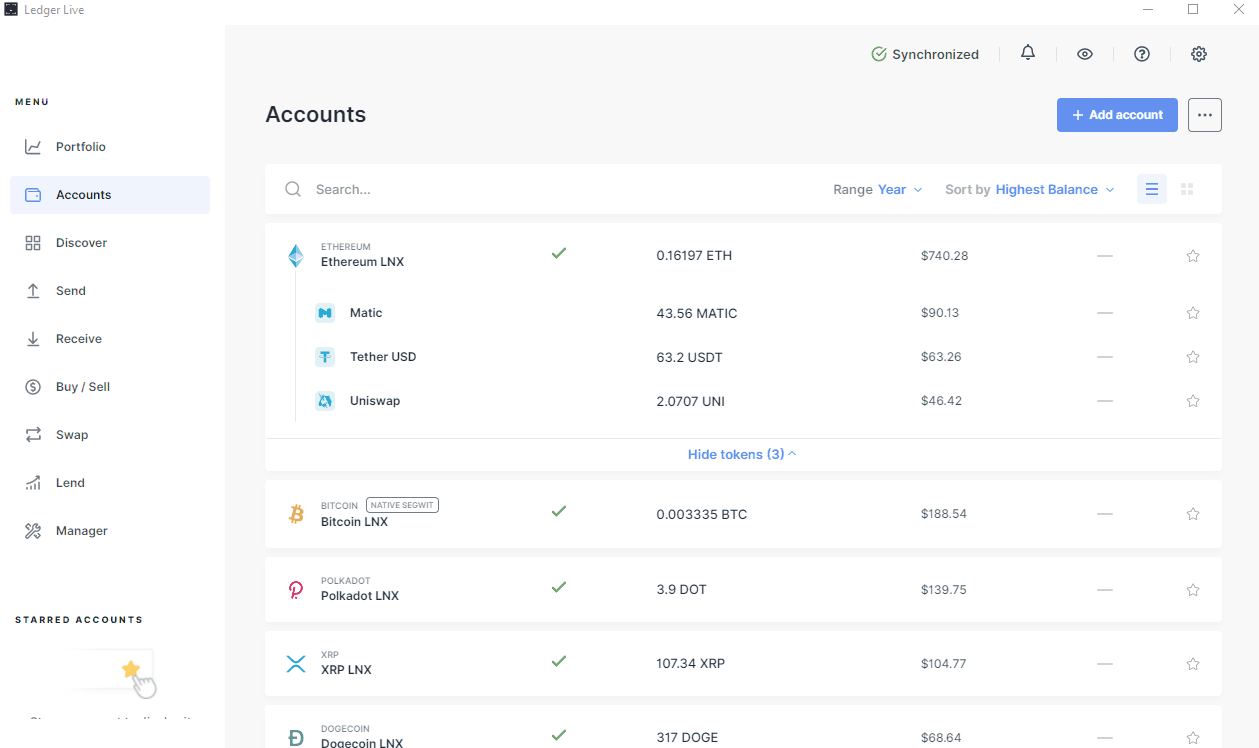The image size is (1259, 748).
Task: Click the Buy / Sell dollar icon
Action: click(33, 387)
